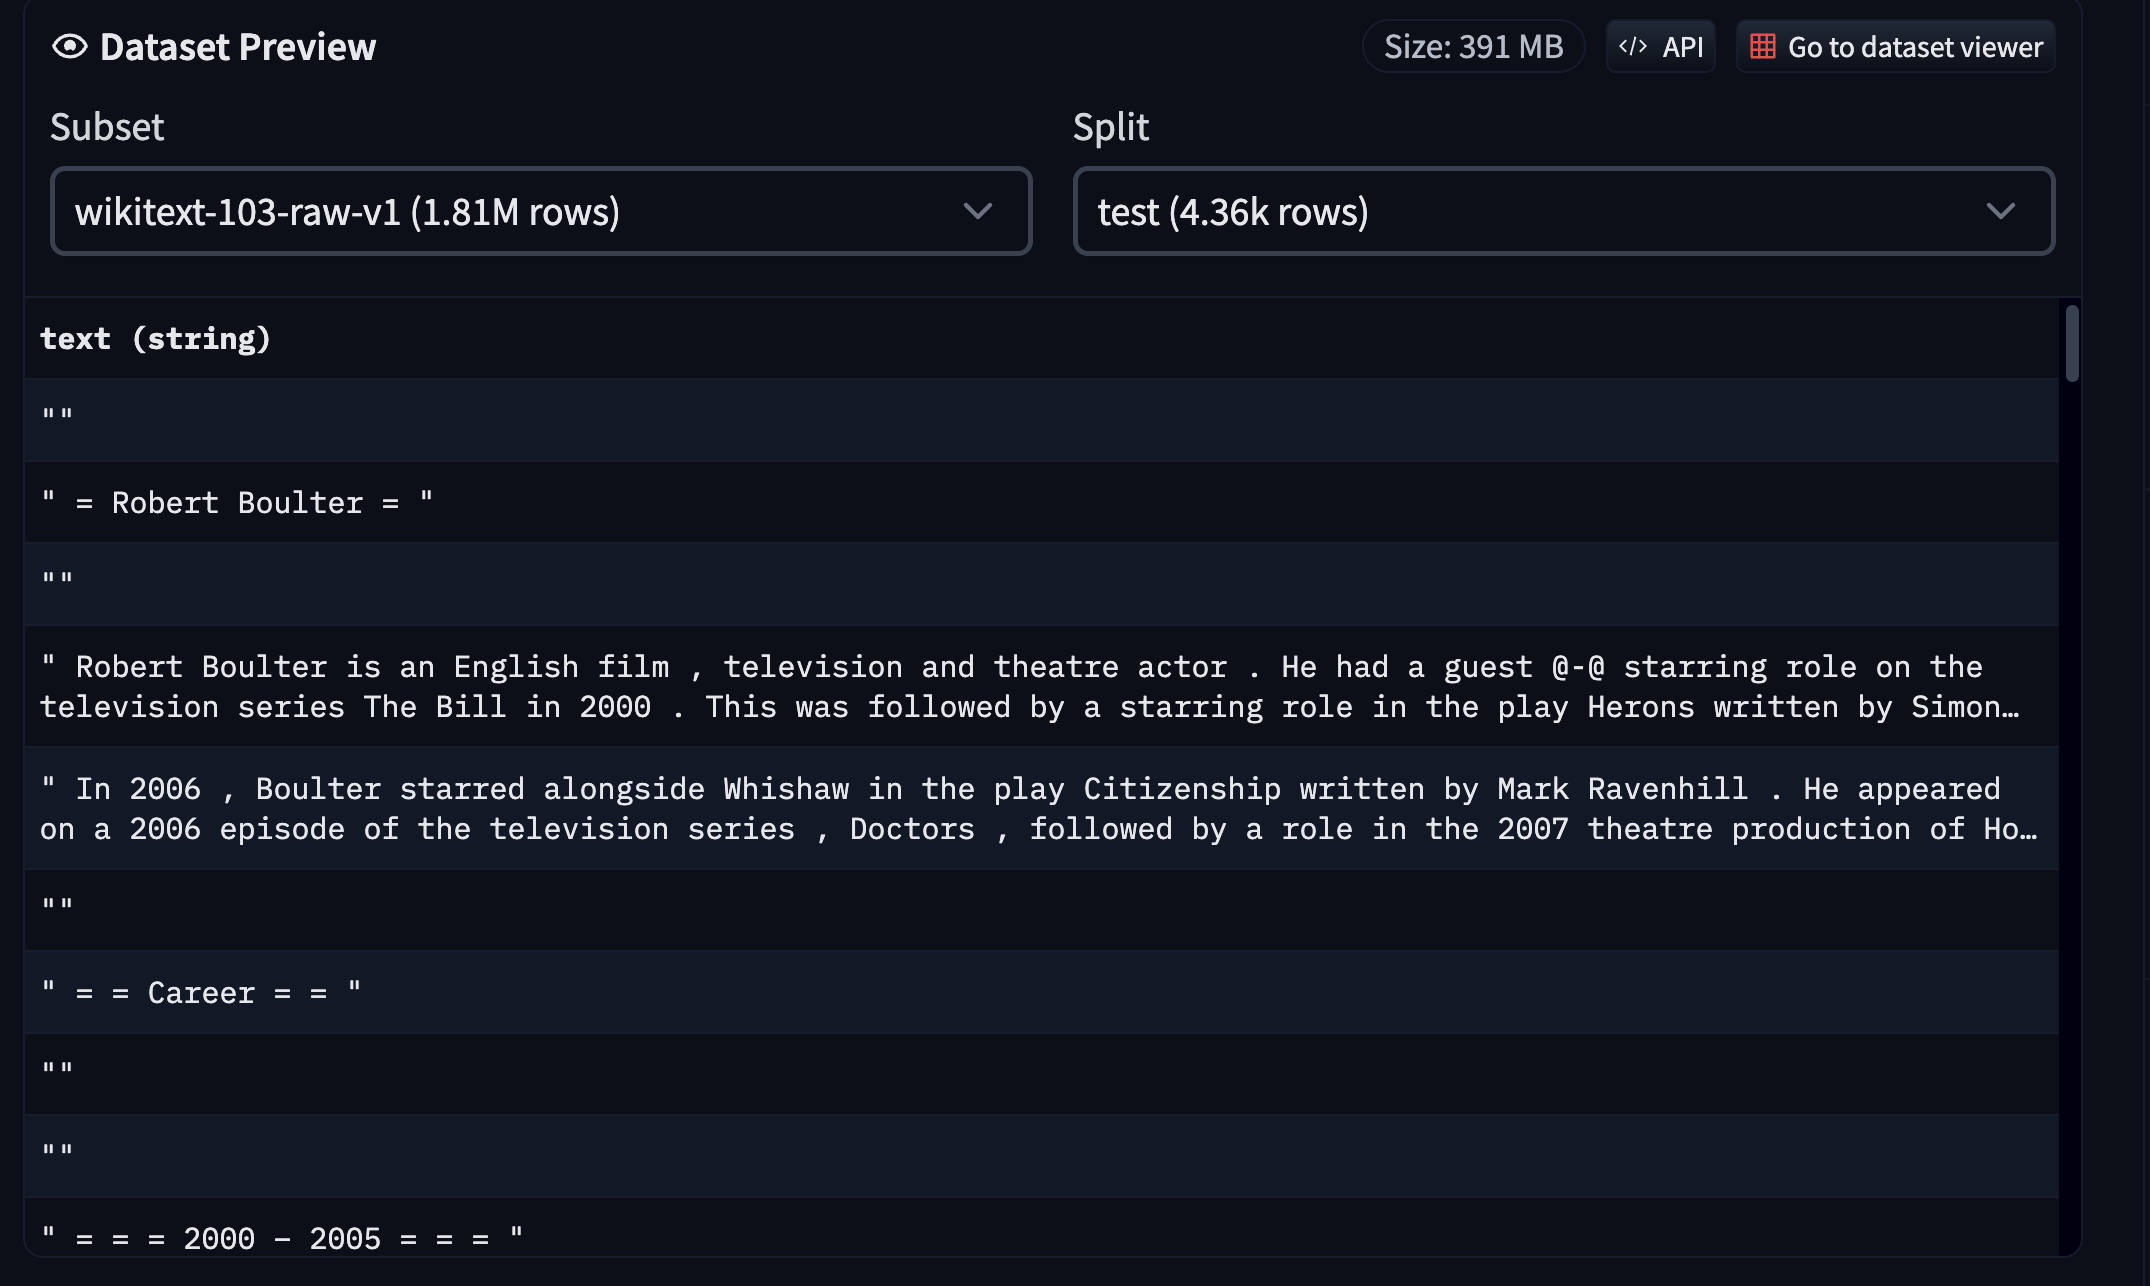
Task: Click the Dataset Preview heading
Action: pos(238,47)
